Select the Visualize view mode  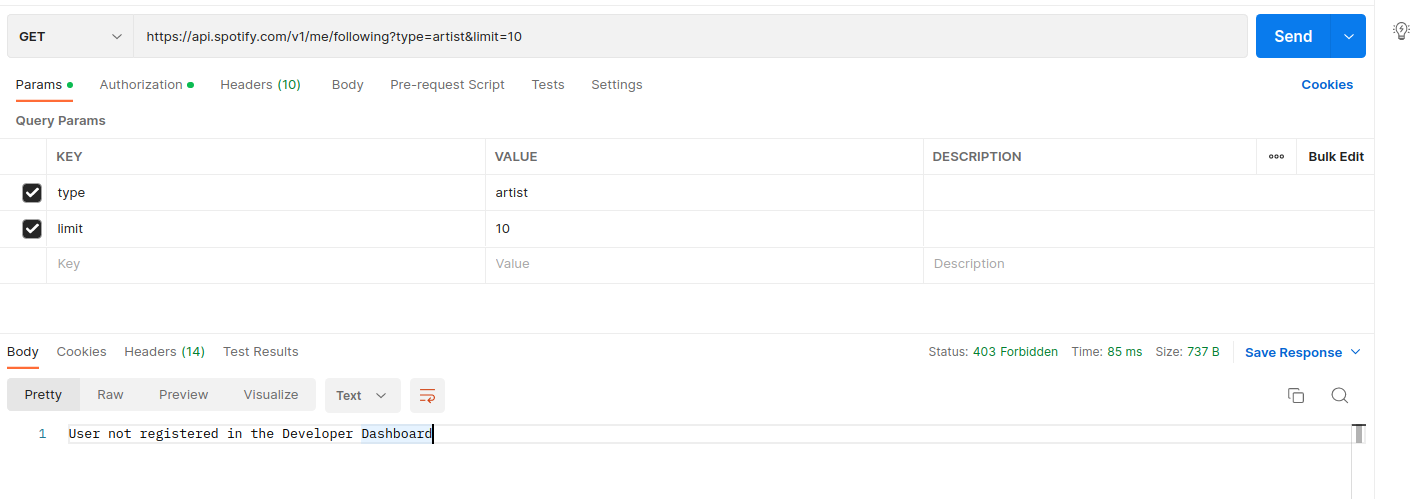coord(271,395)
